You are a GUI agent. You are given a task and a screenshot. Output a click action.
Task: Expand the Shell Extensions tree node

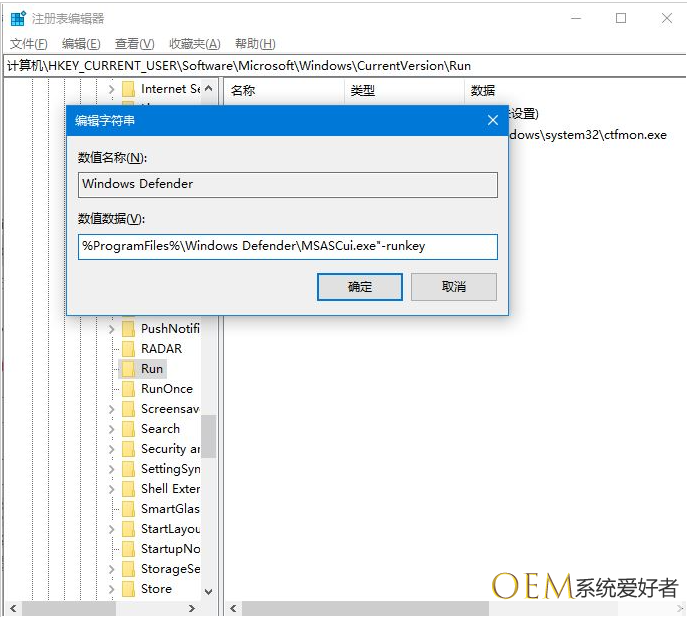[112, 489]
